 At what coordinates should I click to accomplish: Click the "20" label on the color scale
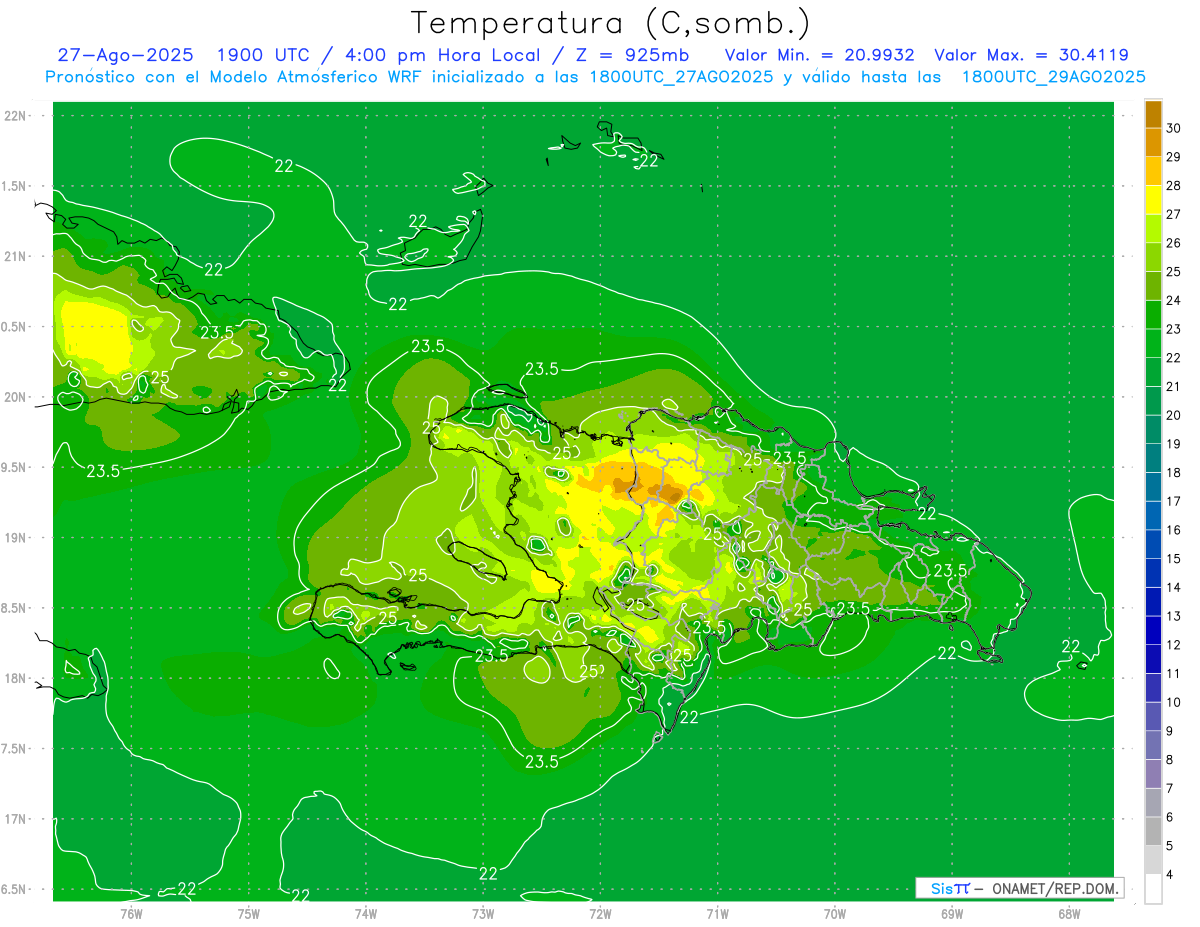pos(1174,415)
